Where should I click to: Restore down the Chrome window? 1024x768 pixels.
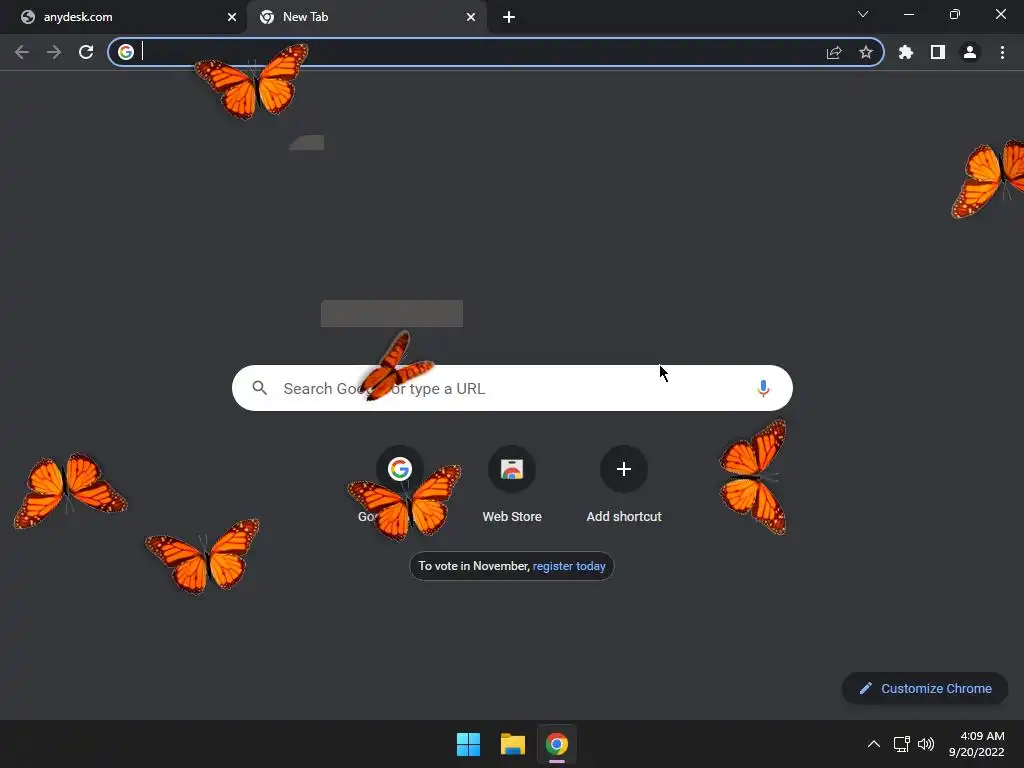(x=955, y=14)
